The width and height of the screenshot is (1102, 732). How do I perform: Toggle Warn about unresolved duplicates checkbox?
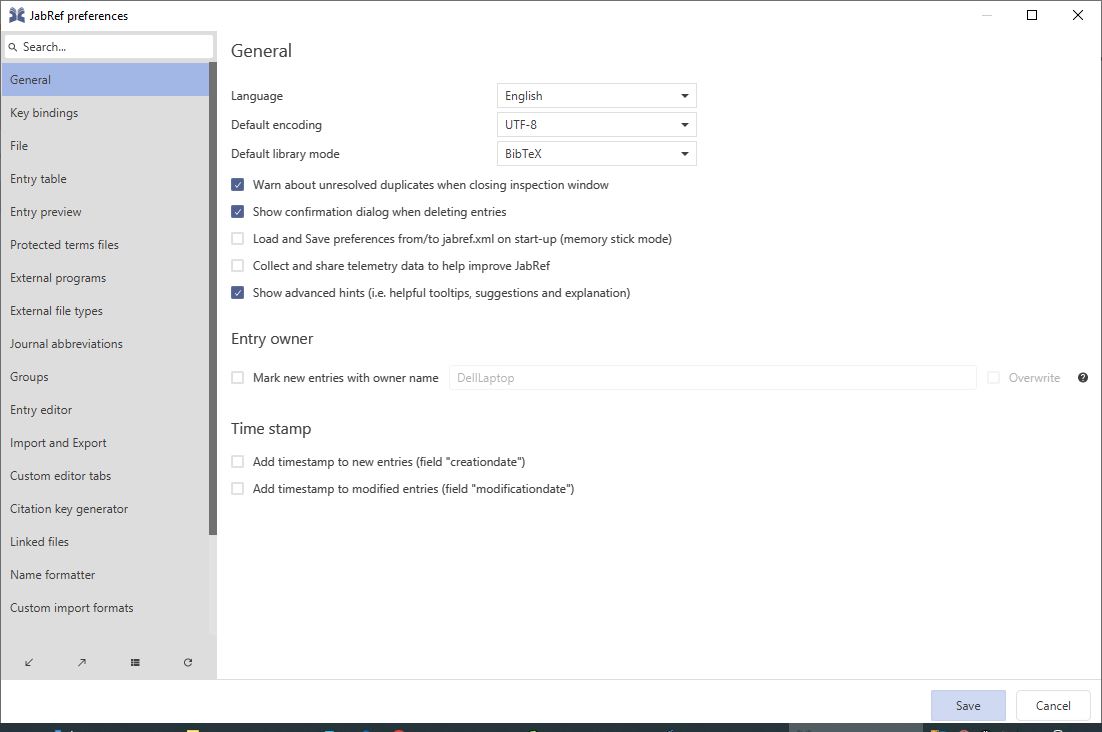[238, 185]
